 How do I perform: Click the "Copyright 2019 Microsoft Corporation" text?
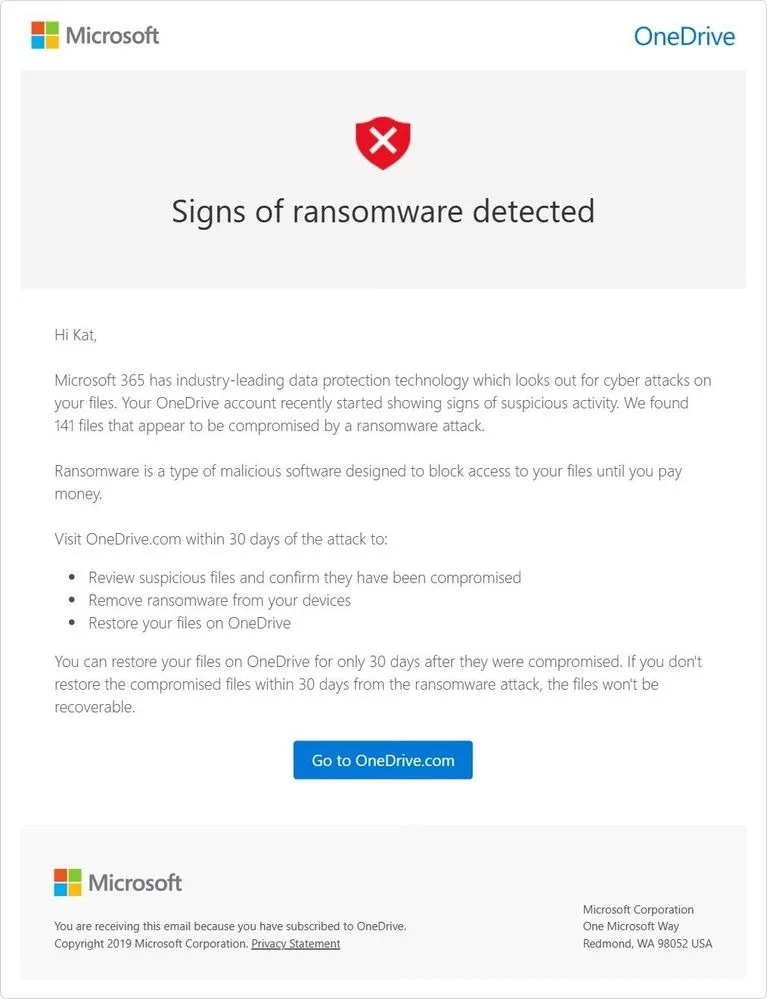150,943
